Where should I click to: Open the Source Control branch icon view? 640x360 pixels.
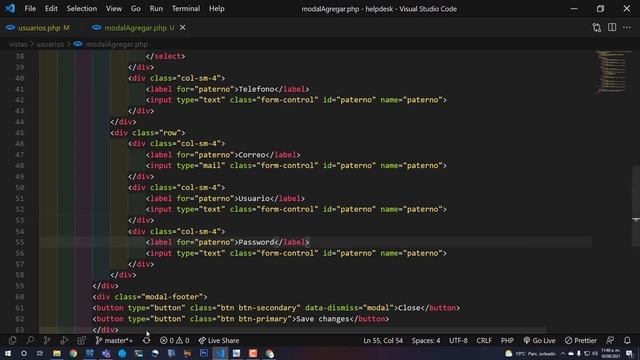coord(47,340)
